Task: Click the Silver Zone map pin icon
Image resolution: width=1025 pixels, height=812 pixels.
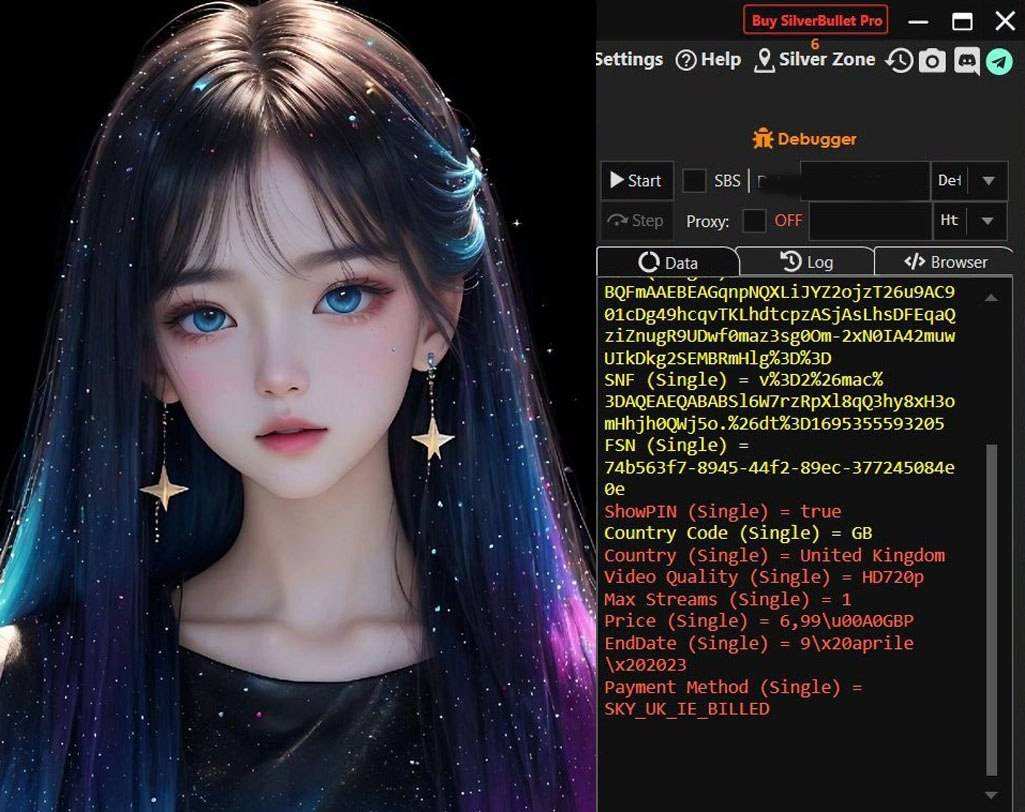Action: click(764, 61)
